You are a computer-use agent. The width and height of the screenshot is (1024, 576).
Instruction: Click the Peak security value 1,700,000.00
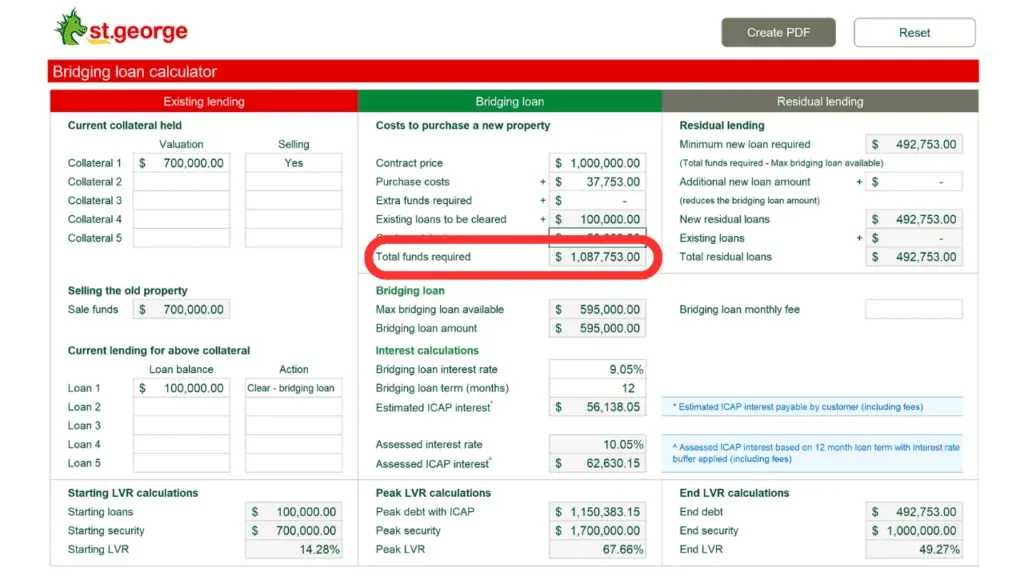[598, 530]
